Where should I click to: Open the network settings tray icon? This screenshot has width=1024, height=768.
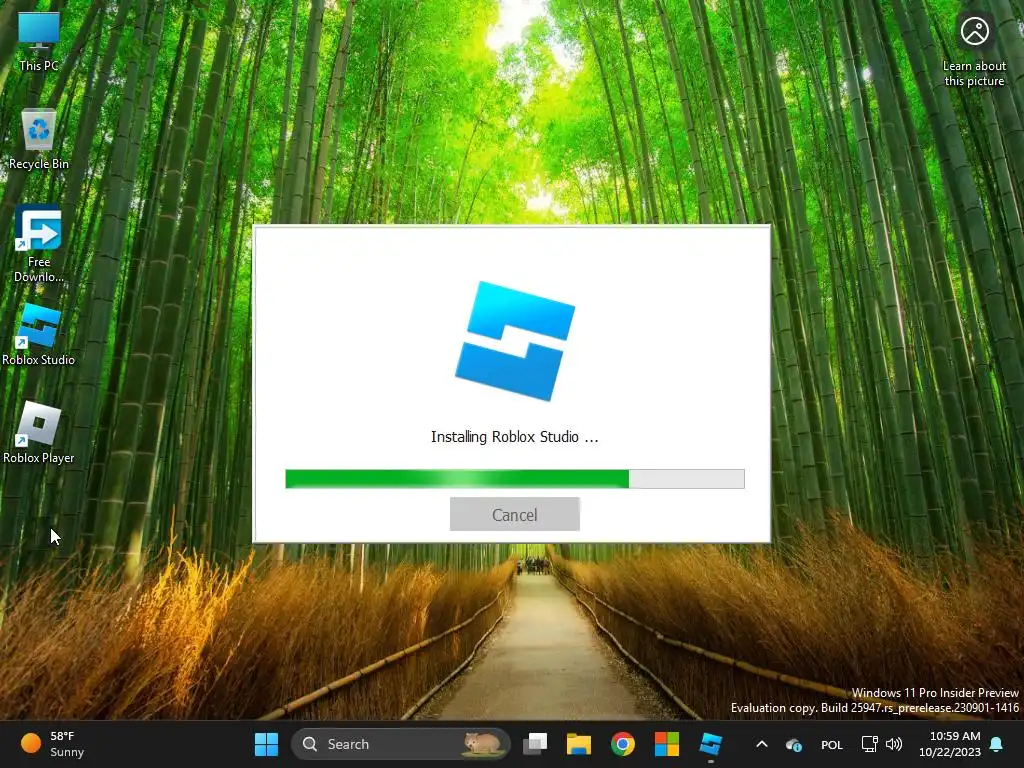pos(869,744)
